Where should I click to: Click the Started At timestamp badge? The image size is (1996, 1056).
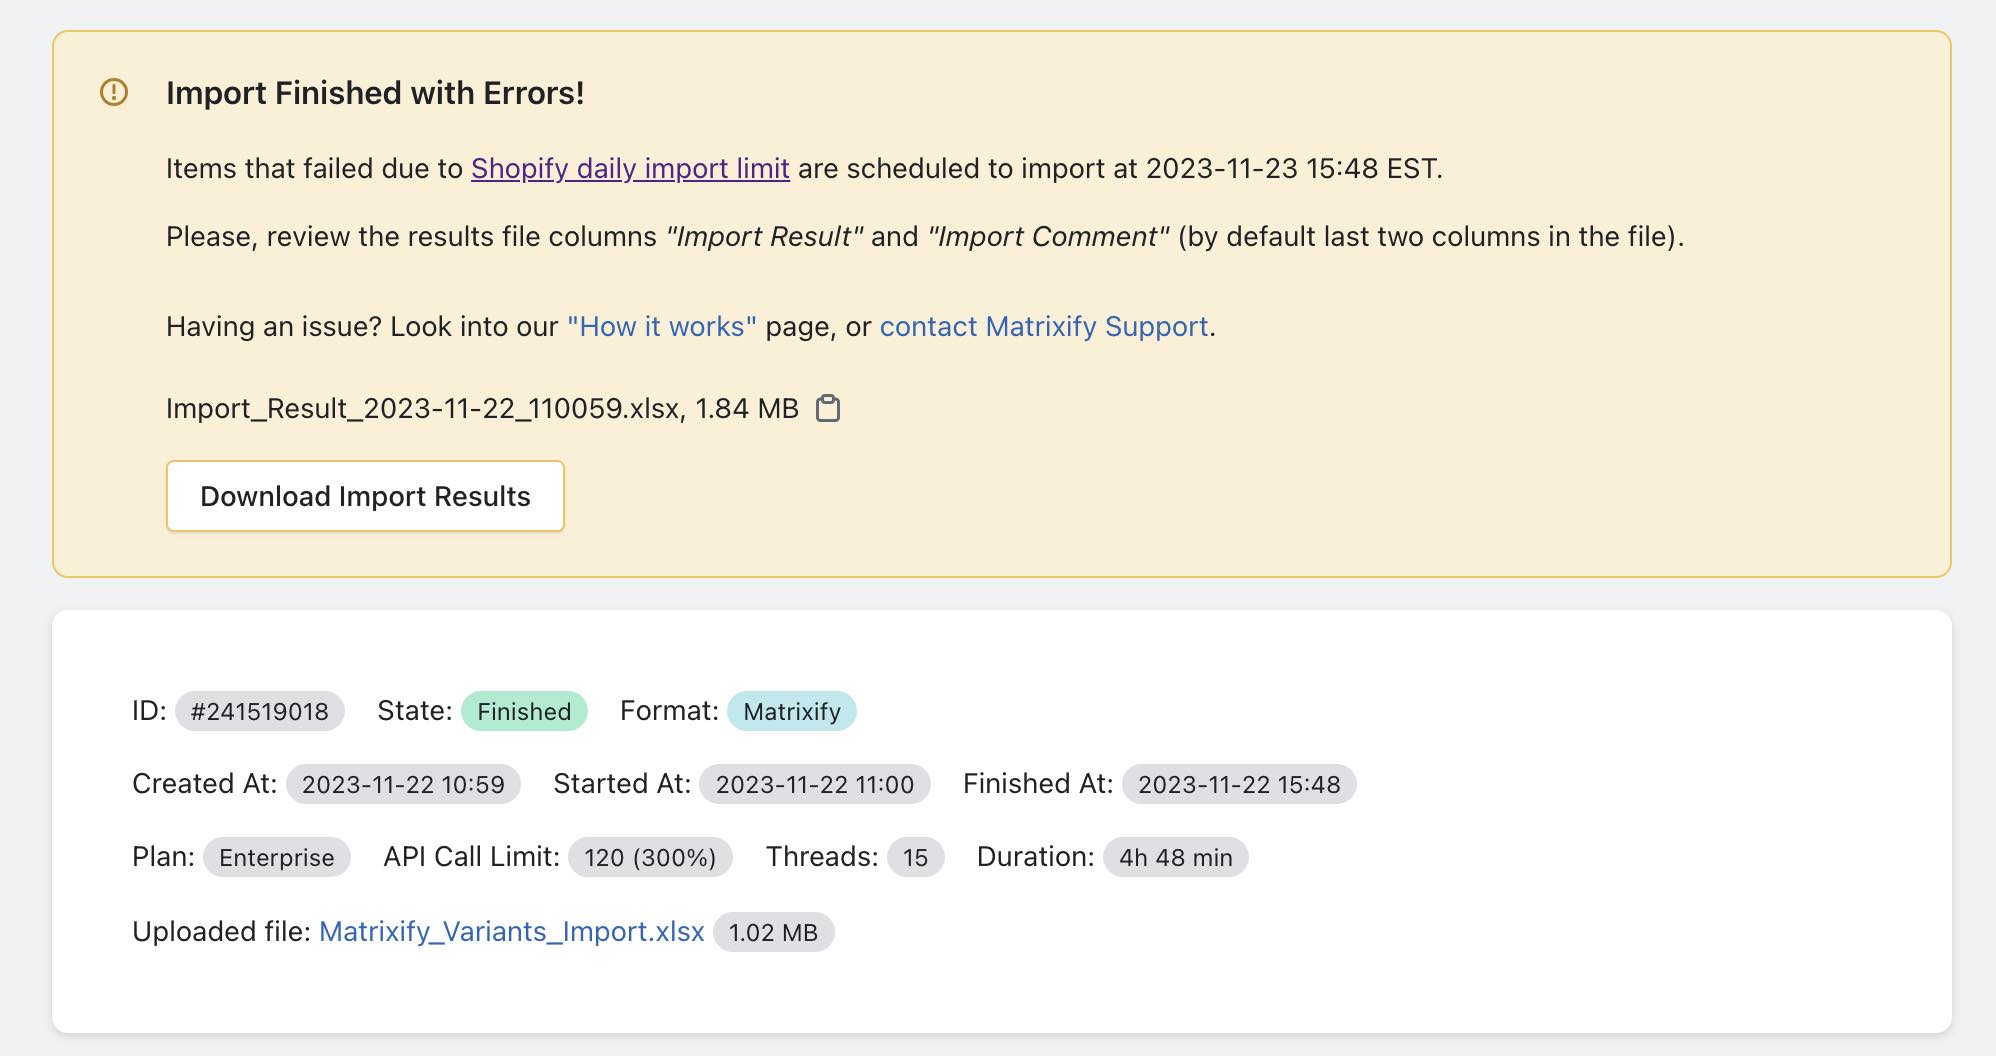815,784
